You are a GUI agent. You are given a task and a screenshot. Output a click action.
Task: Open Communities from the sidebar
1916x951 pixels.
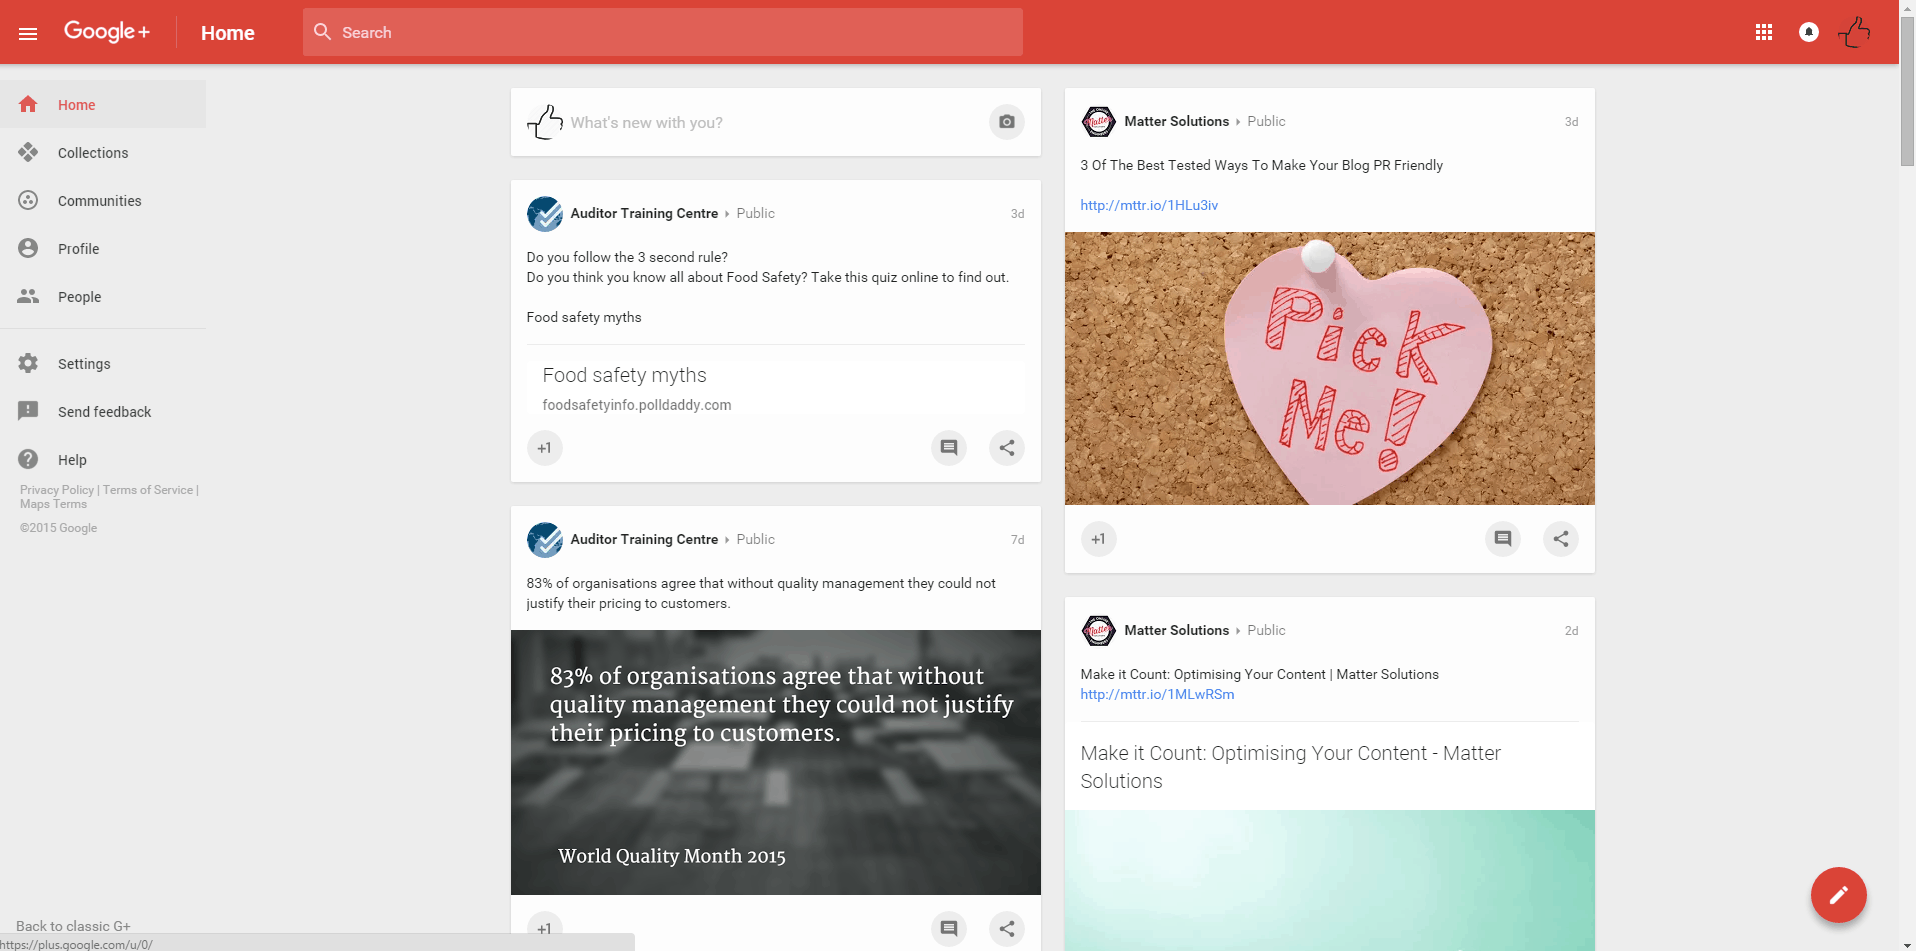pos(98,200)
